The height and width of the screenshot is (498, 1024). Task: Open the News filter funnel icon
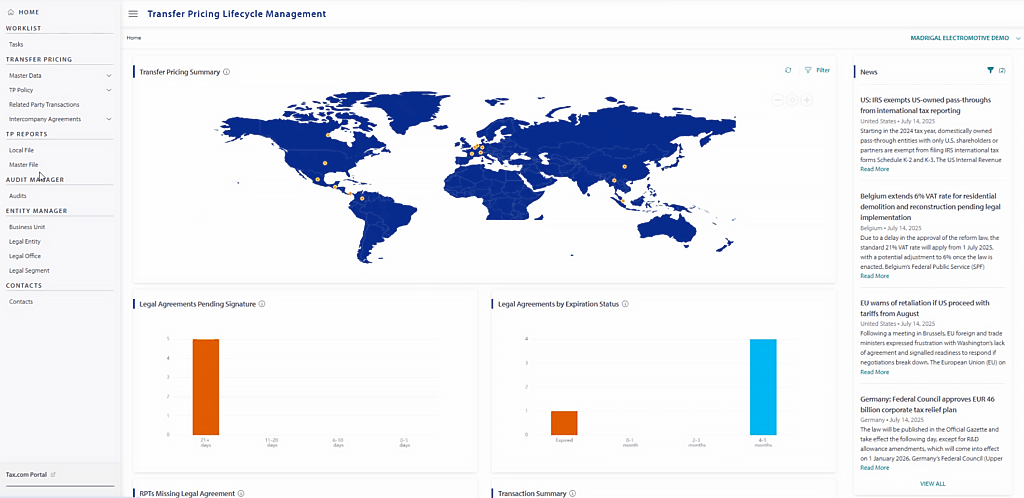pyautogui.click(x=990, y=71)
